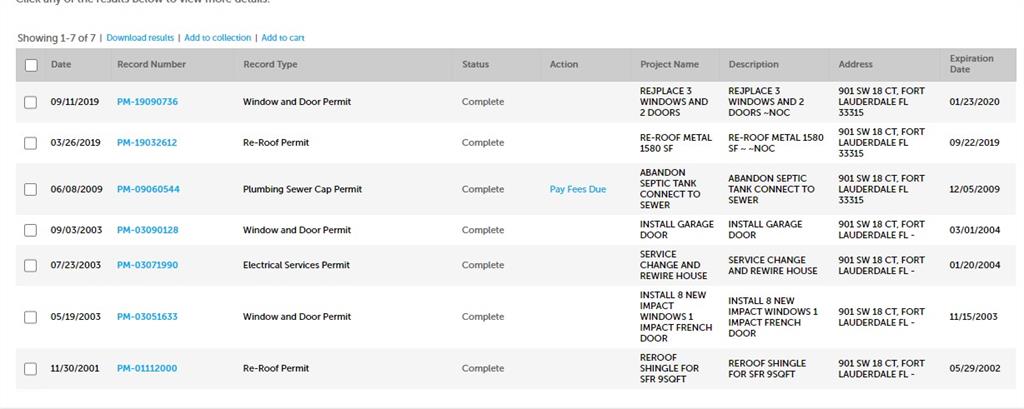Click Add to cart link
This screenshot has width=1024, height=409.
[x=283, y=38]
